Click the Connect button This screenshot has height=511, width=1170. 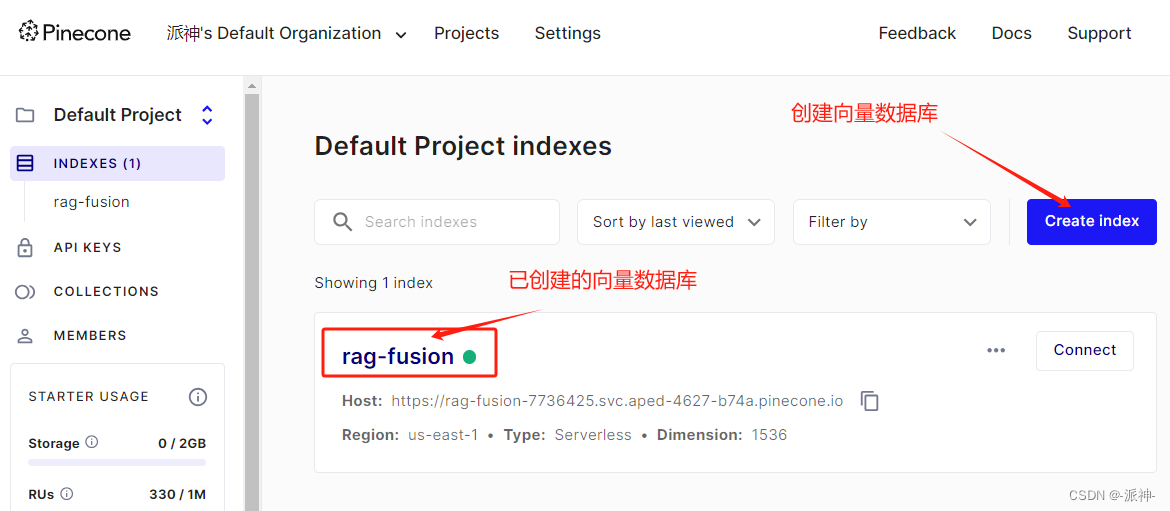click(1085, 351)
